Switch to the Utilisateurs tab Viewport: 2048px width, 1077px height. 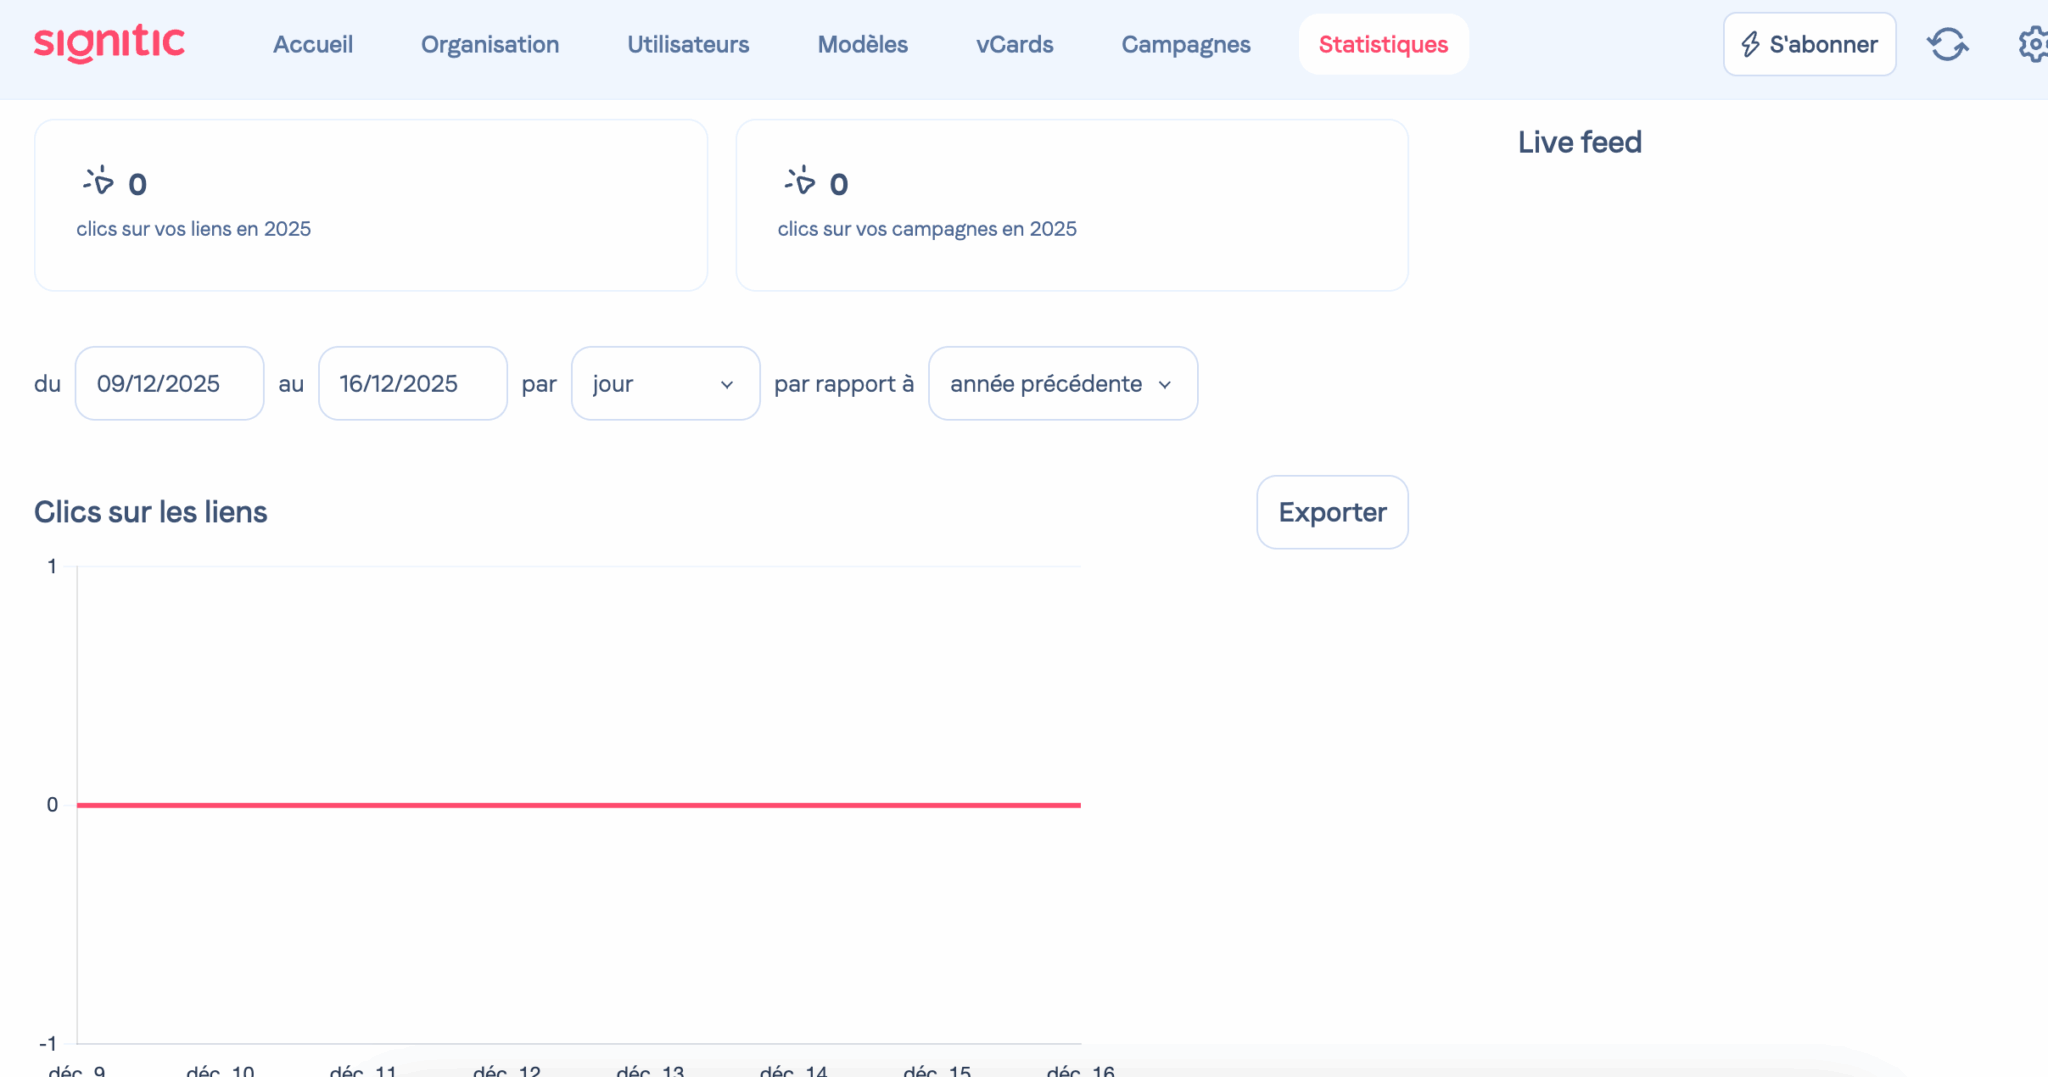click(688, 44)
